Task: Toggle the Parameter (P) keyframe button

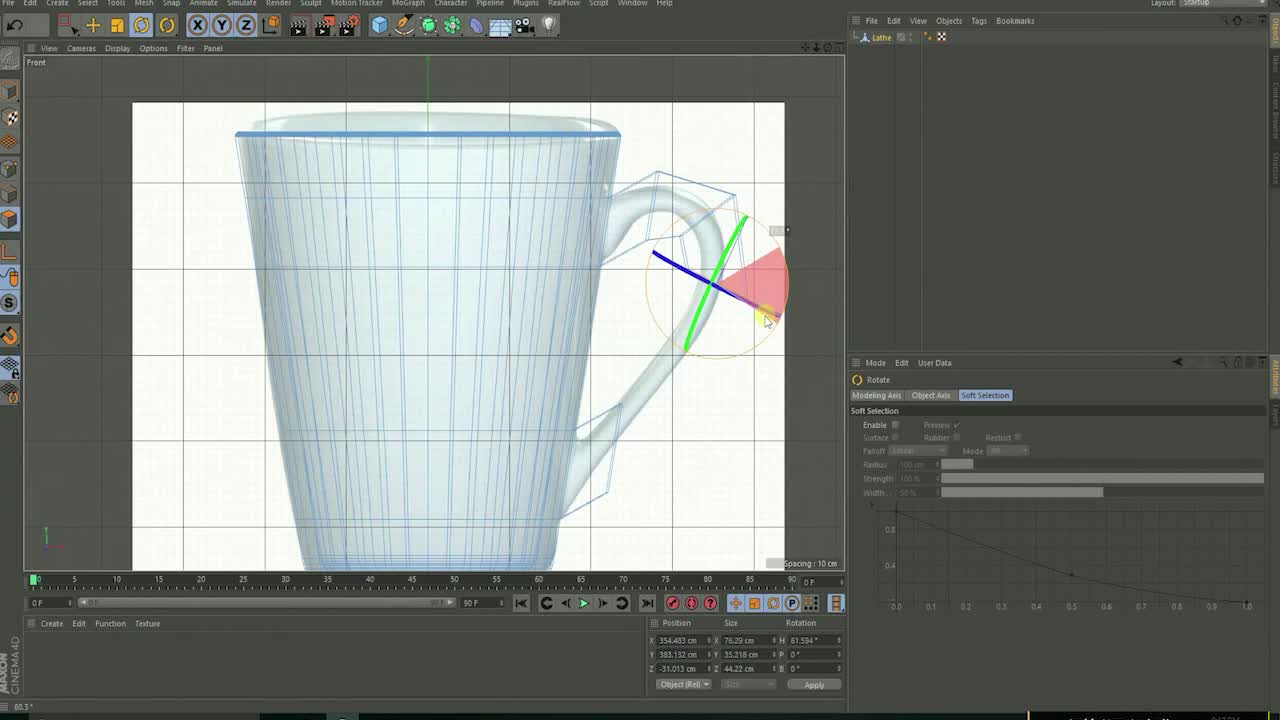Action: click(791, 603)
